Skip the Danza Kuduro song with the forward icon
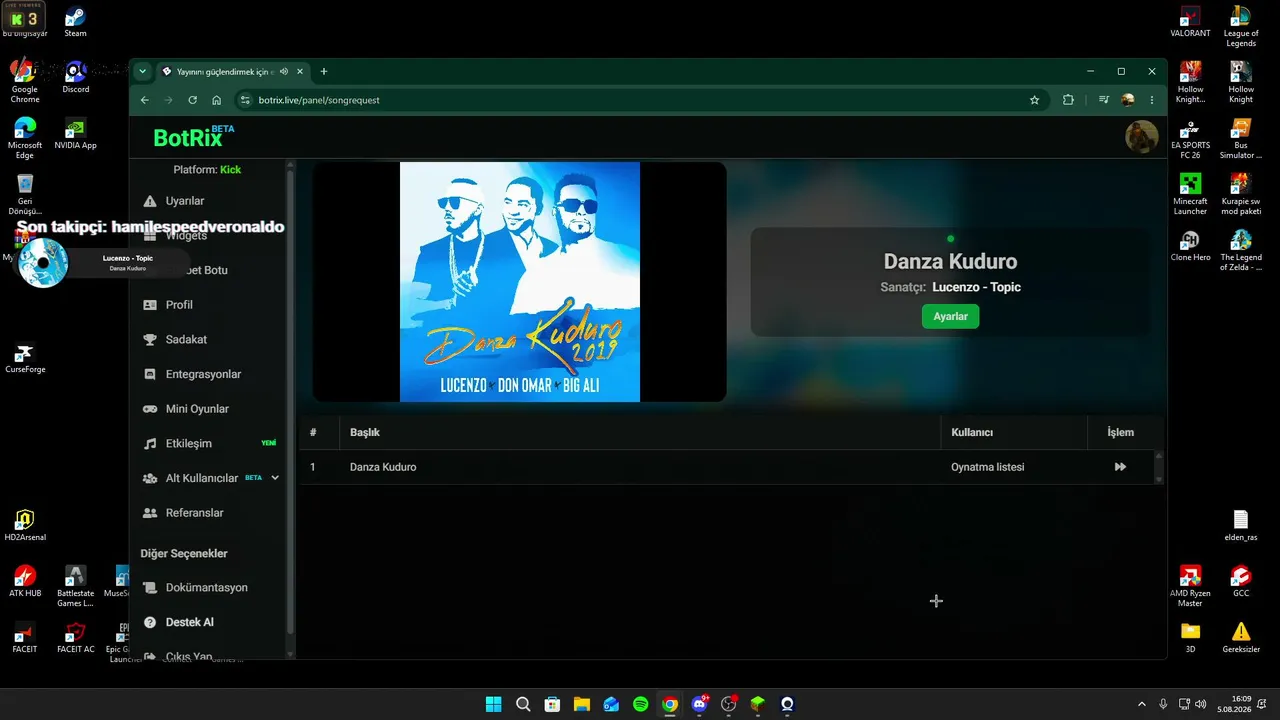The height and width of the screenshot is (720, 1280). click(1120, 467)
